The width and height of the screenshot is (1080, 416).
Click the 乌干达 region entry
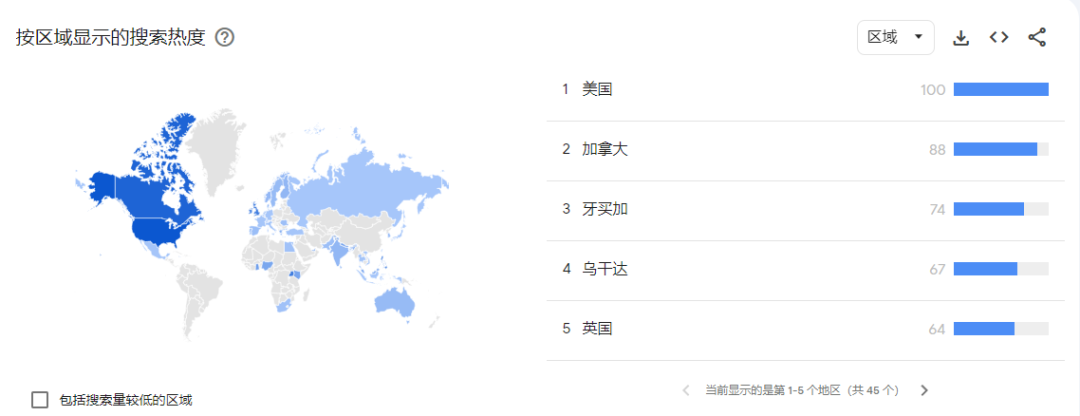pyautogui.click(x=605, y=269)
